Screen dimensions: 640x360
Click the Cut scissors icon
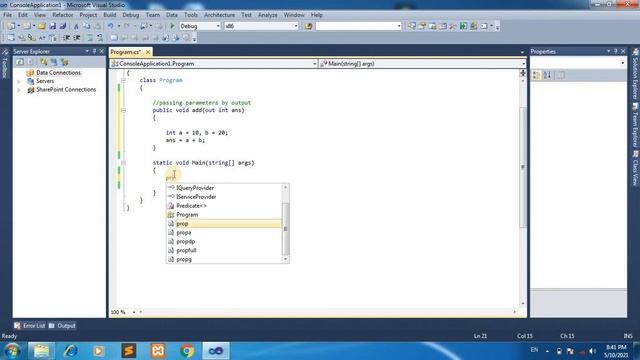(76, 26)
